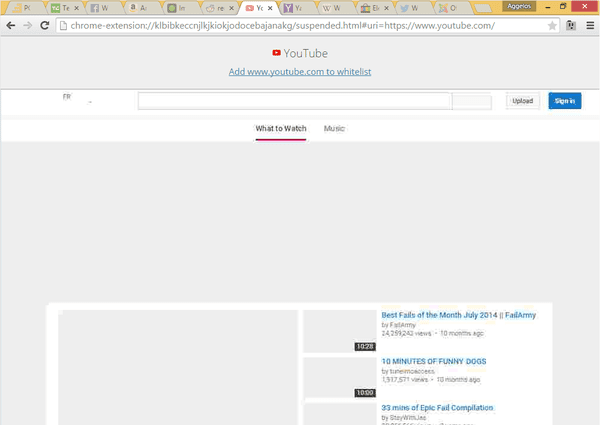Go back with the browser back arrow
Viewport: 600px width, 425px height.
(x=11, y=26)
